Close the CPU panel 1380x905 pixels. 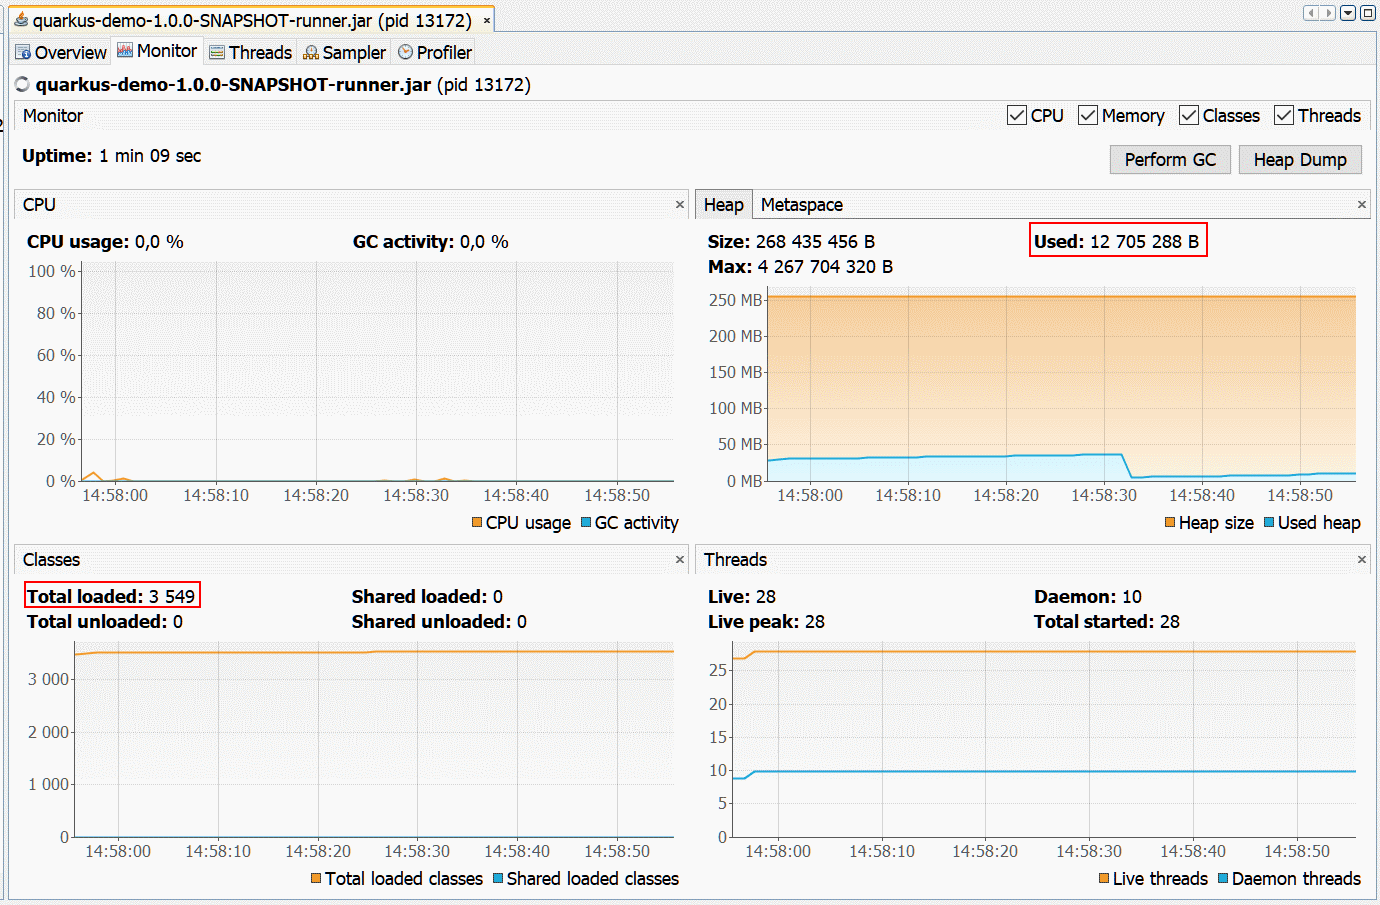click(680, 204)
